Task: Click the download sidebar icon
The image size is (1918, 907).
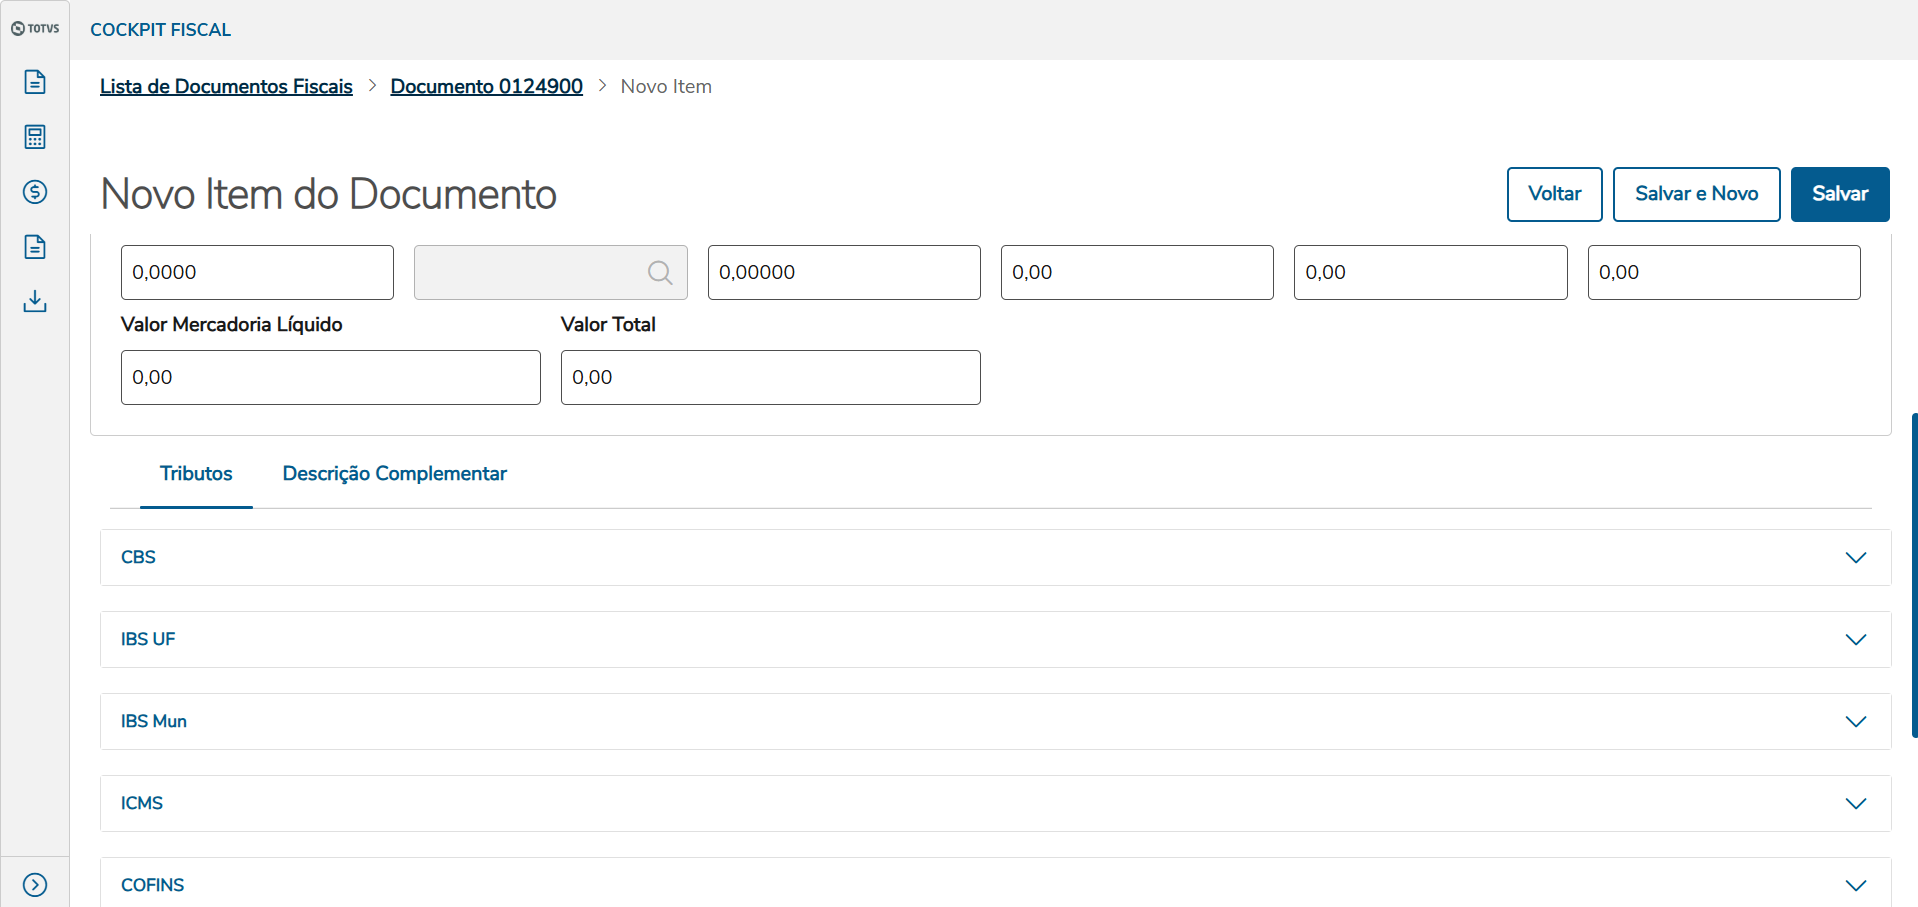Action: (35, 301)
